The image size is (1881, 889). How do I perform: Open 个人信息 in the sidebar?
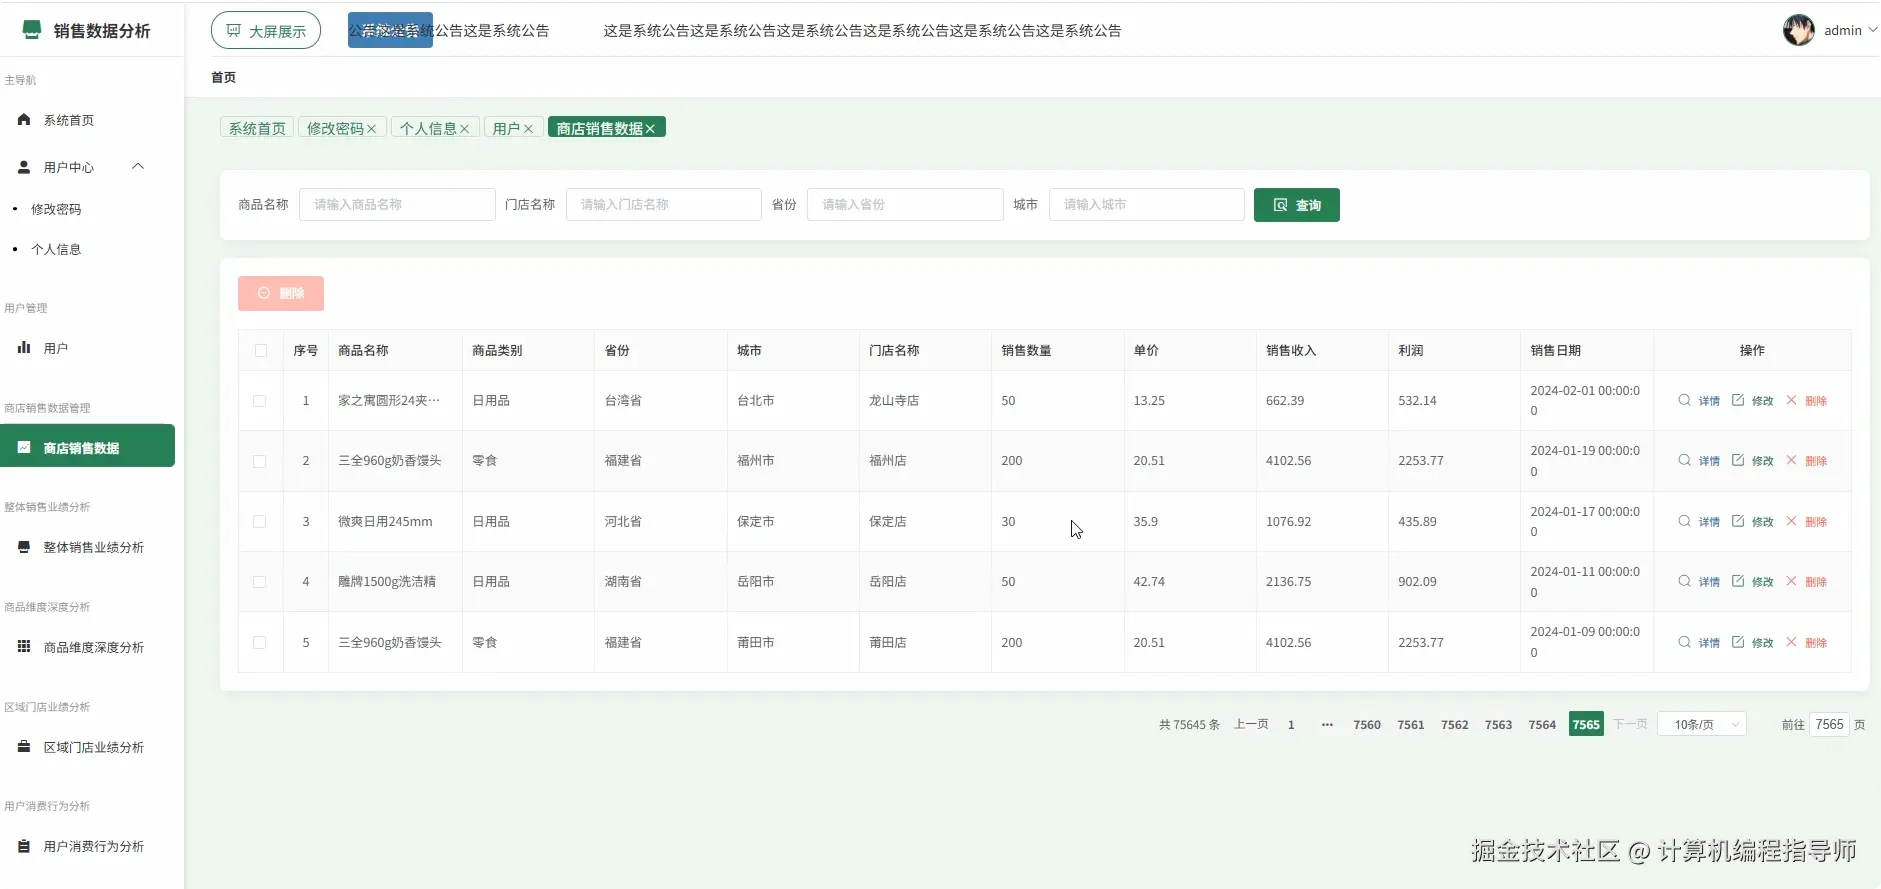point(56,249)
